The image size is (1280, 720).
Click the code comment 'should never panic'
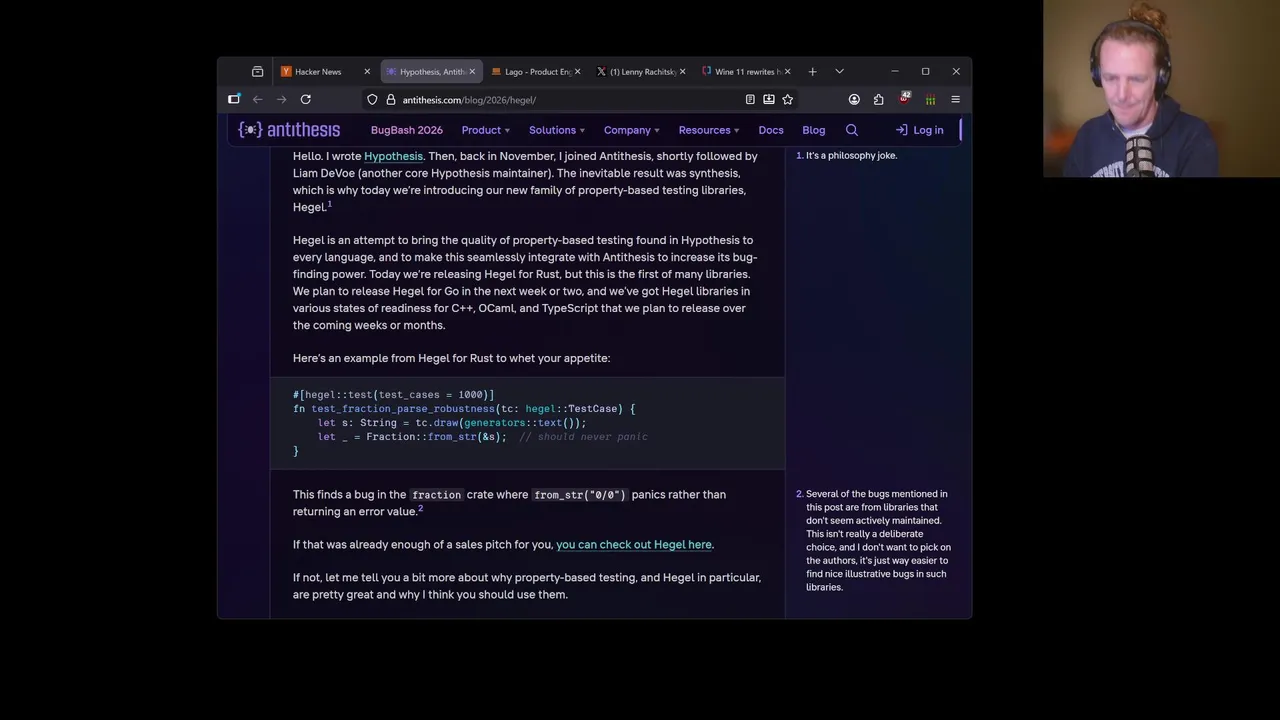(x=583, y=437)
